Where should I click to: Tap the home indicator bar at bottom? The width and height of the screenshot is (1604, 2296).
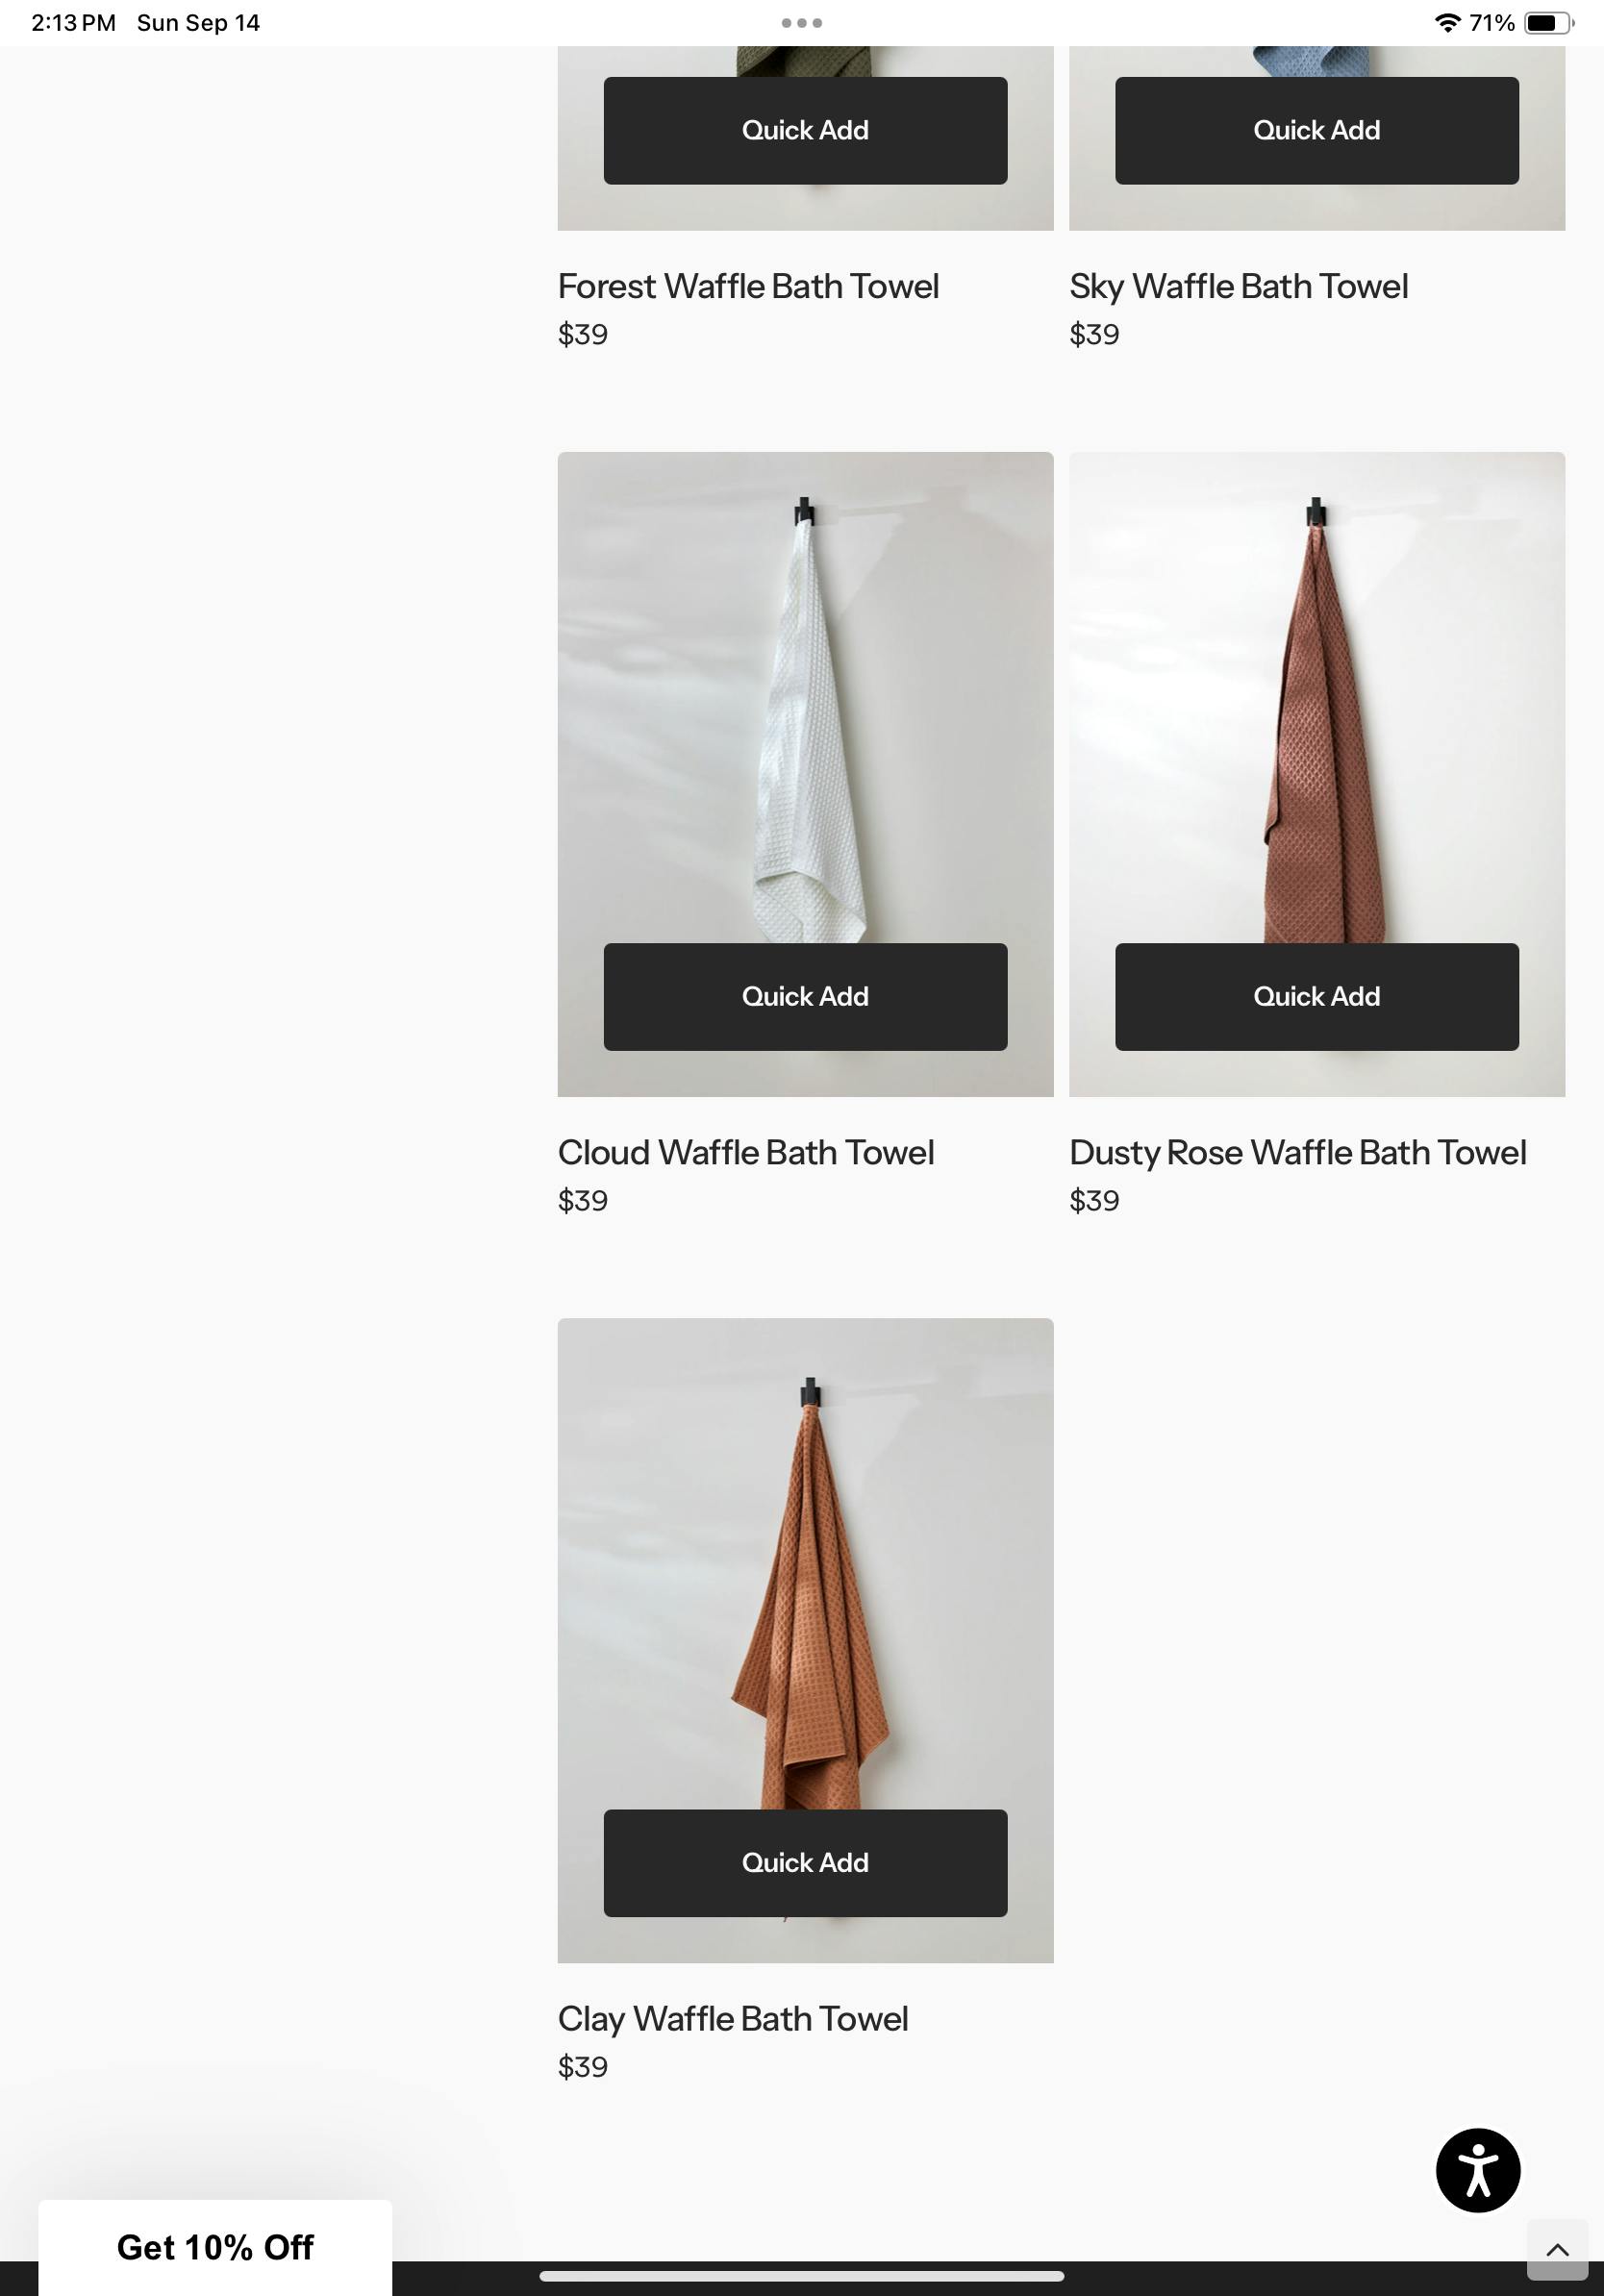(801, 2276)
